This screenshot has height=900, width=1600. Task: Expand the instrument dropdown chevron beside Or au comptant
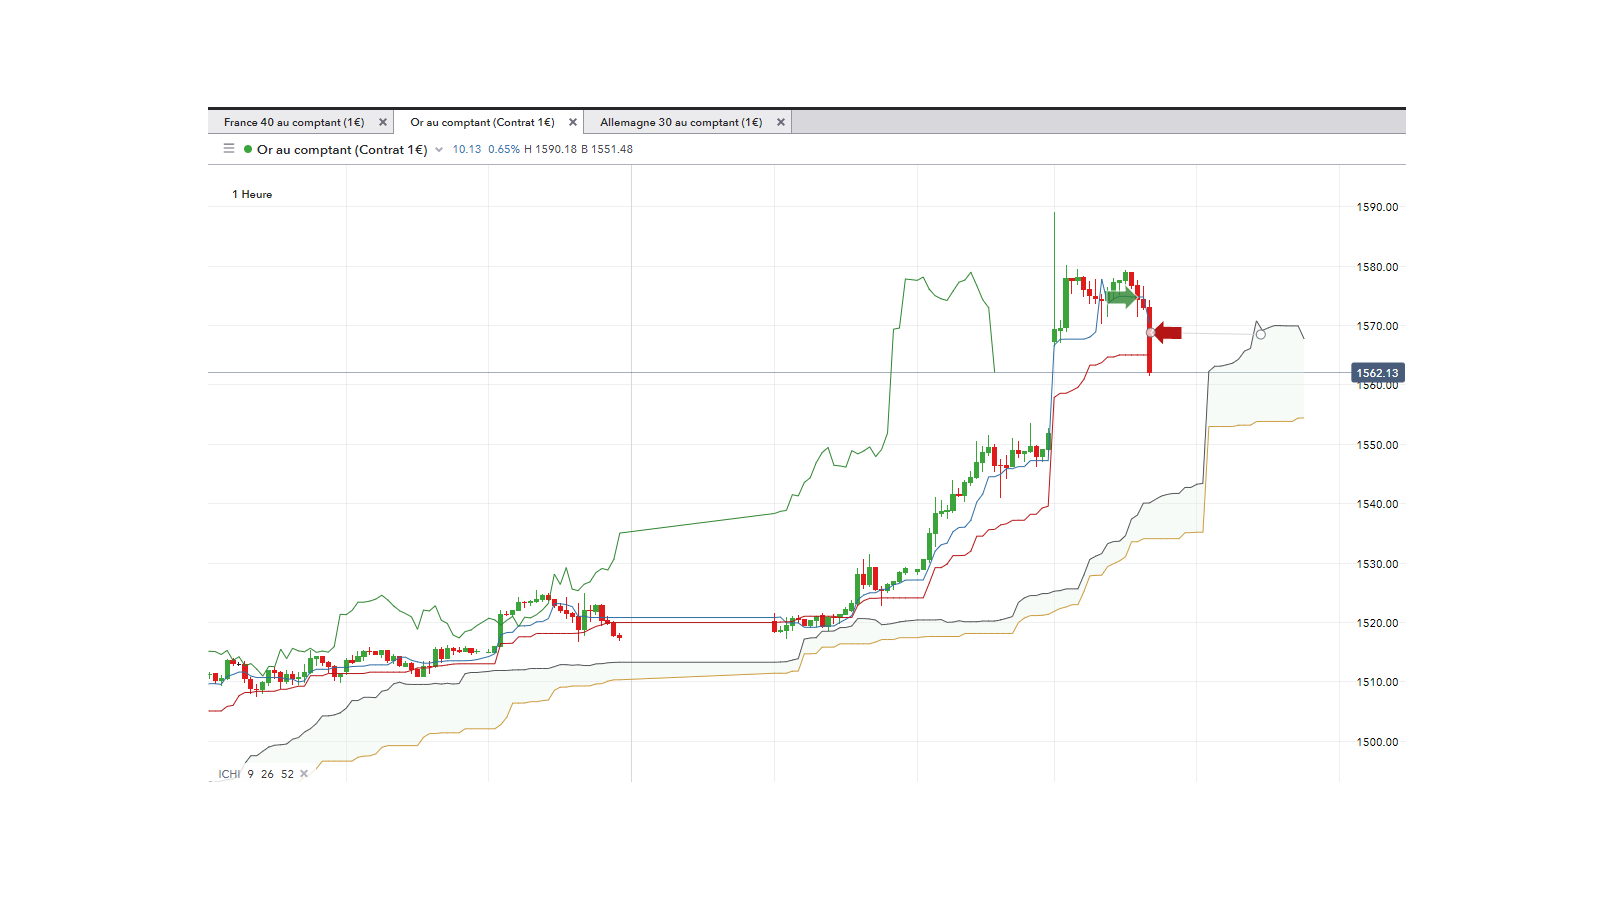(439, 150)
